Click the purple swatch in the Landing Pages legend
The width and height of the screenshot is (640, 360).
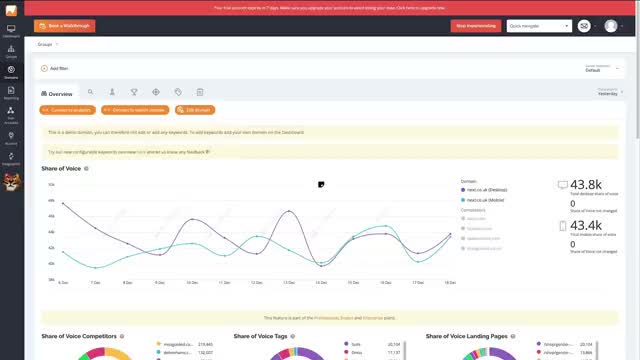[x=539, y=344]
